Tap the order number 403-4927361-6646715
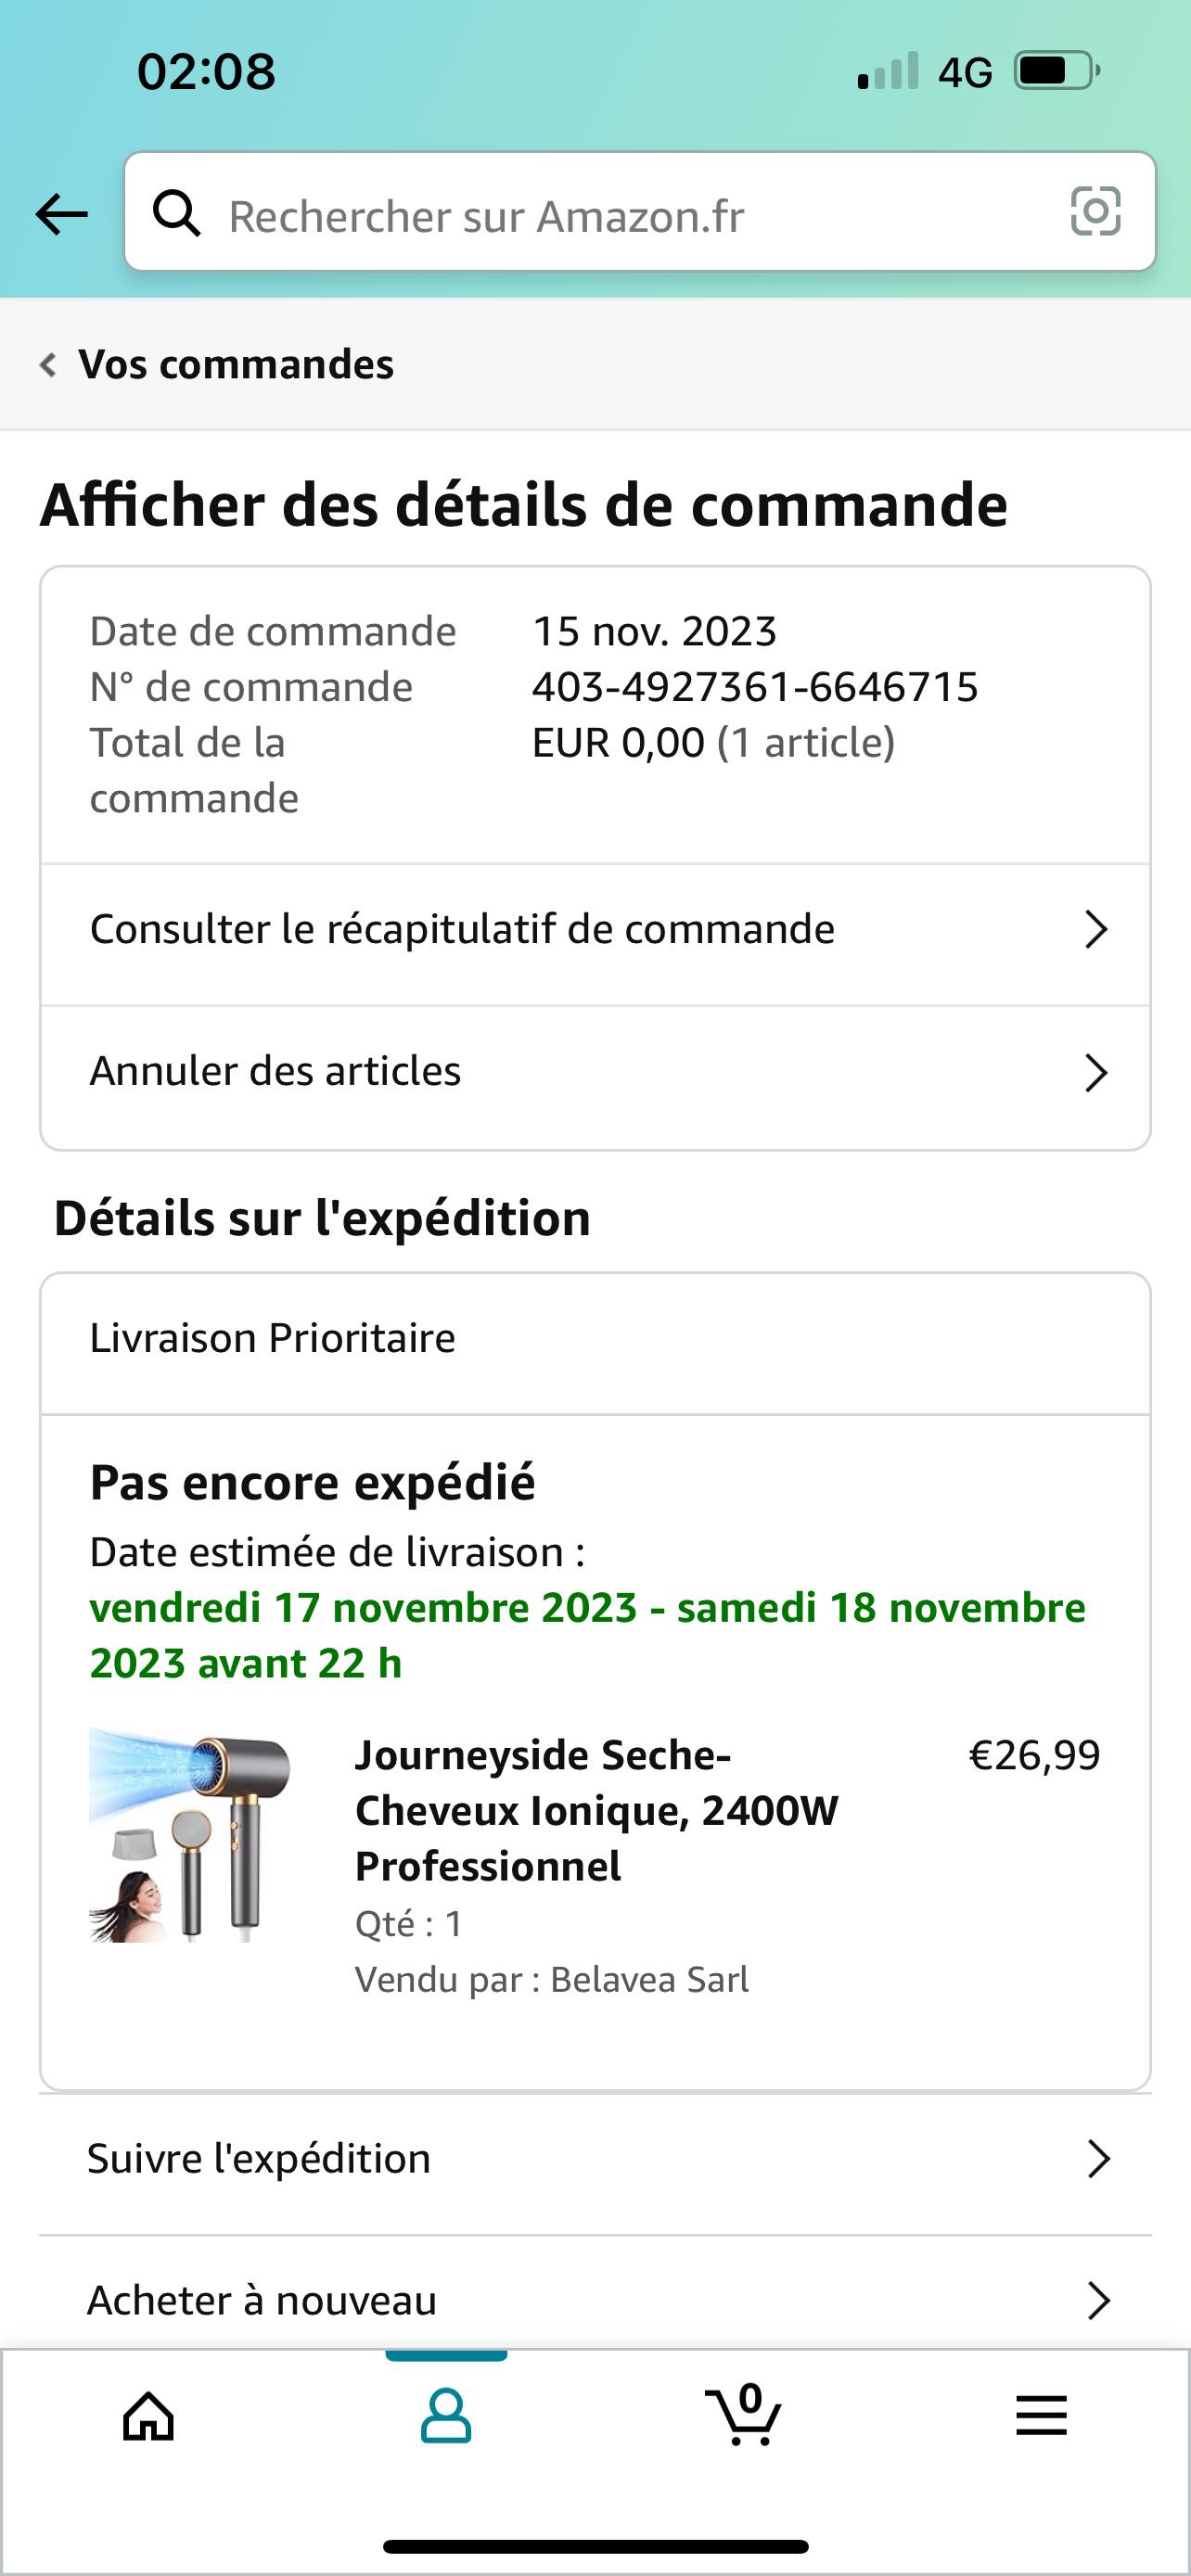The width and height of the screenshot is (1191, 2576). pos(754,687)
